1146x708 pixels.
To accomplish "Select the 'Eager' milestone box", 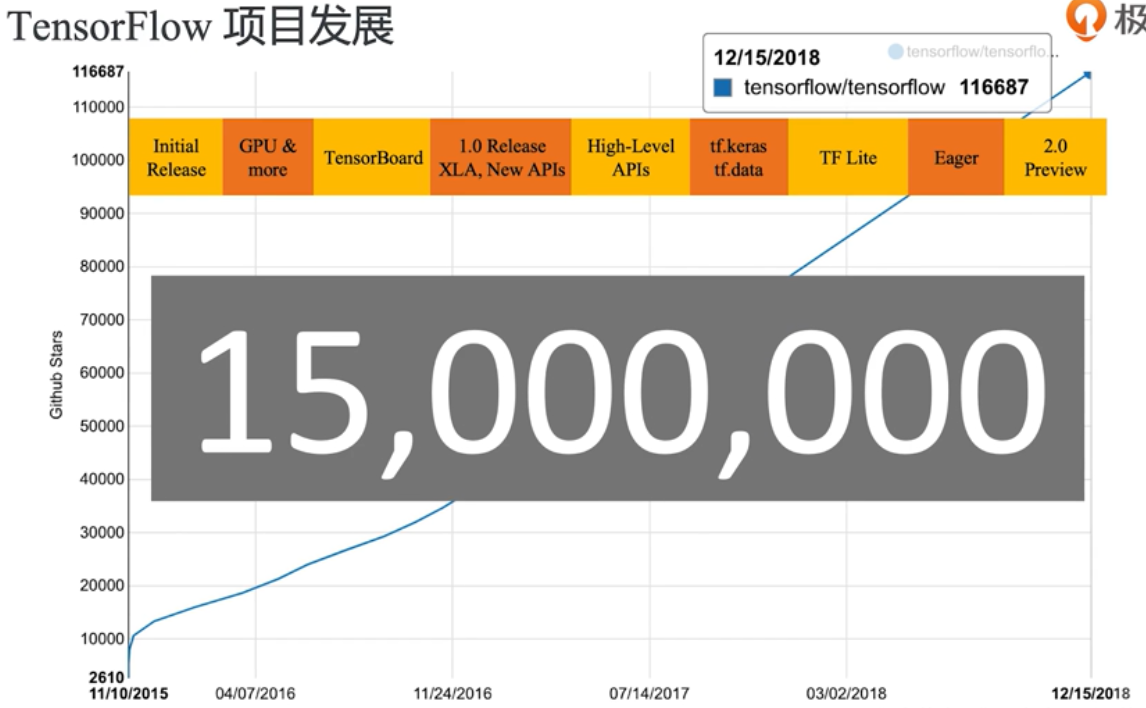I will point(955,157).
